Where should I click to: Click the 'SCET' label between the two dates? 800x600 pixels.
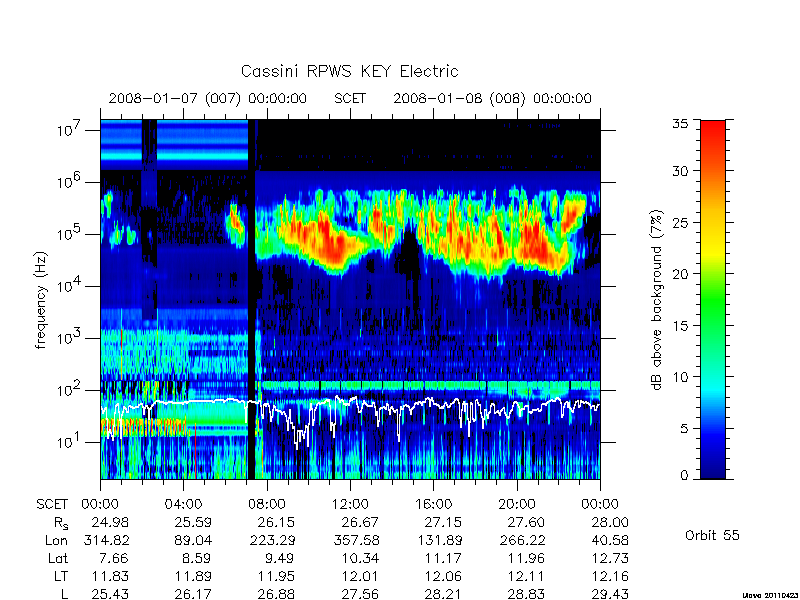[x=350, y=98]
